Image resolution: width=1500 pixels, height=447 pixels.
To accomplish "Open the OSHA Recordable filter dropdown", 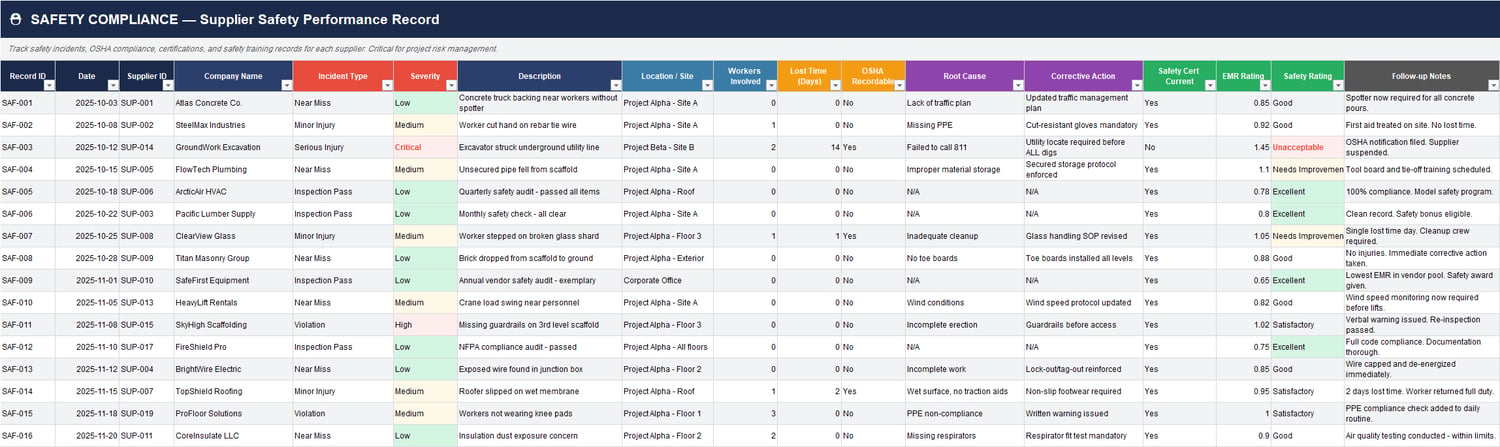I will tap(898, 86).
